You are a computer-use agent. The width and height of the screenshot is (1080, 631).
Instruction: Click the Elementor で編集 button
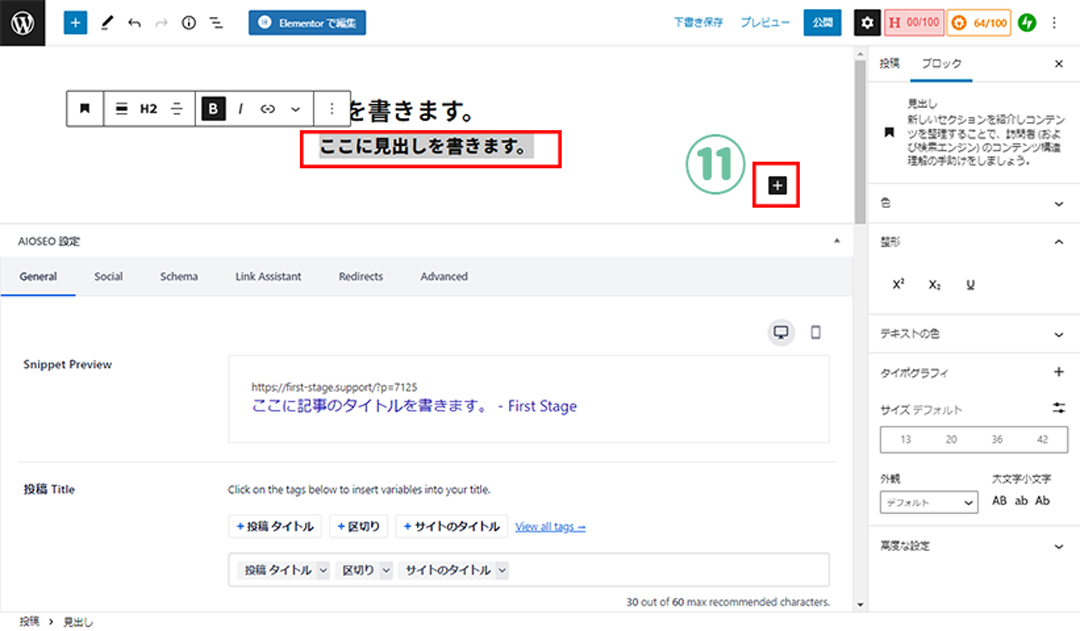point(307,22)
